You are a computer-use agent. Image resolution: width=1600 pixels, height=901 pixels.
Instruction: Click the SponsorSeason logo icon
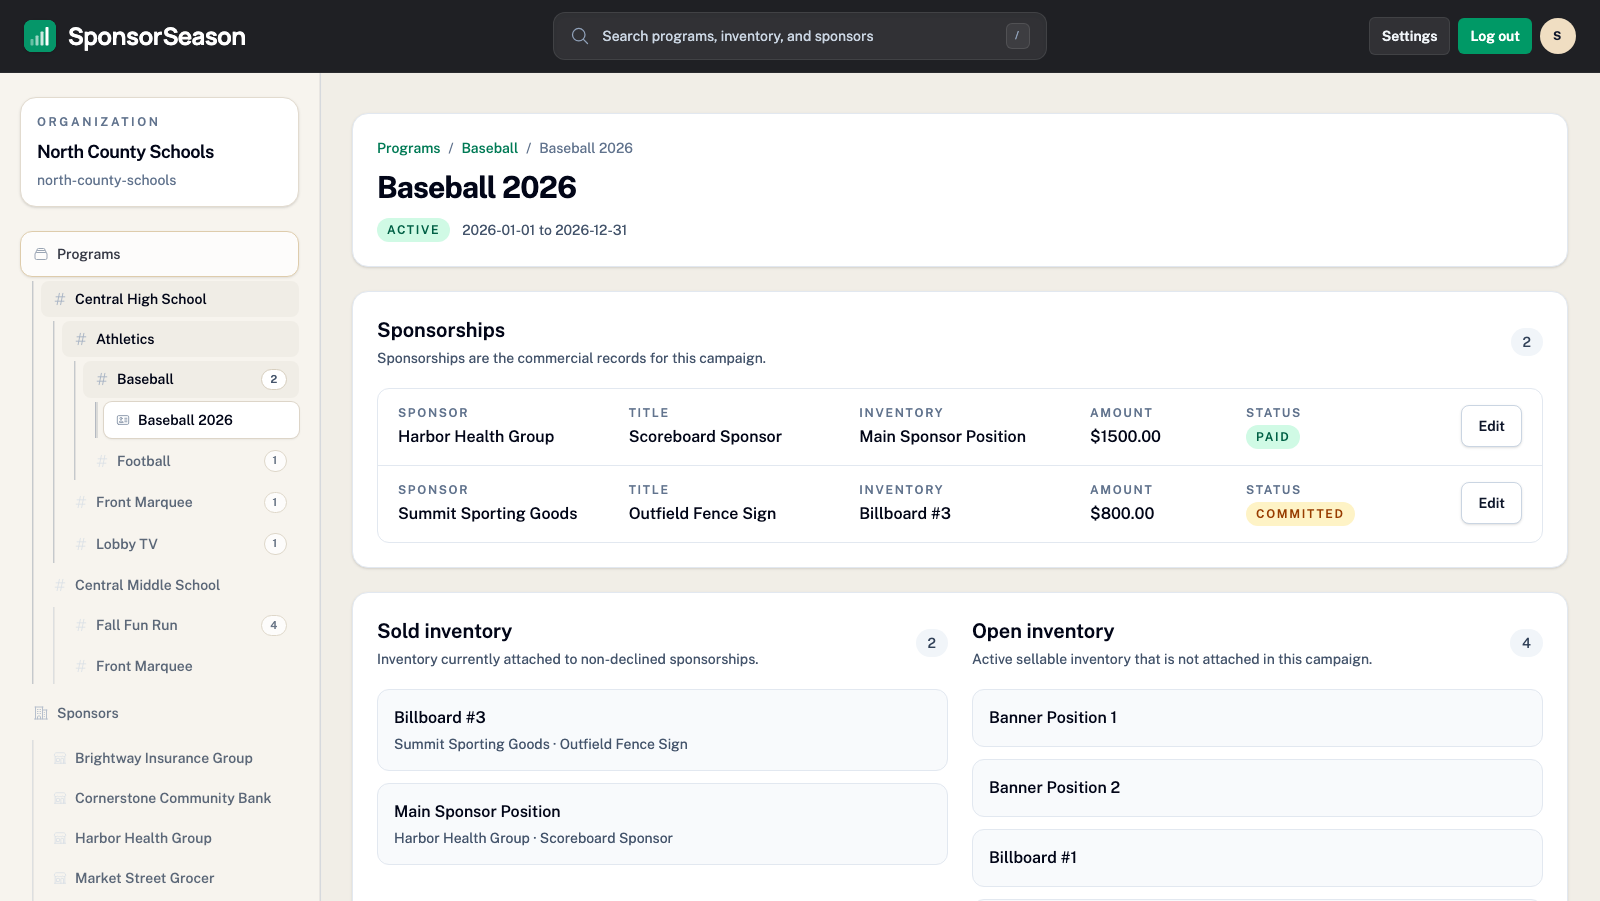coord(40,36)
